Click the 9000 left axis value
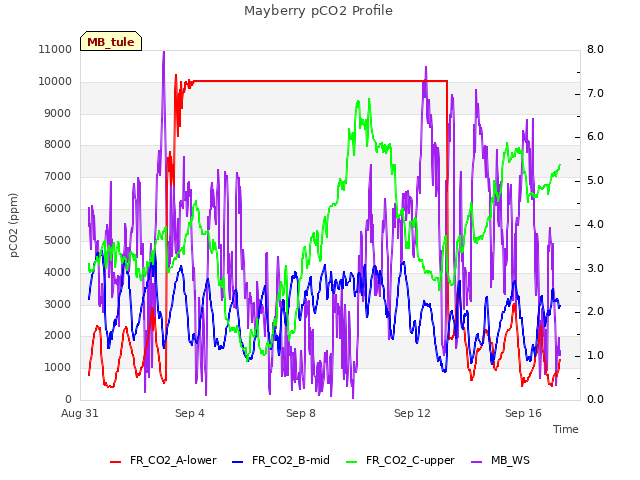Viewport: 640px width, 480px height. 58,113
